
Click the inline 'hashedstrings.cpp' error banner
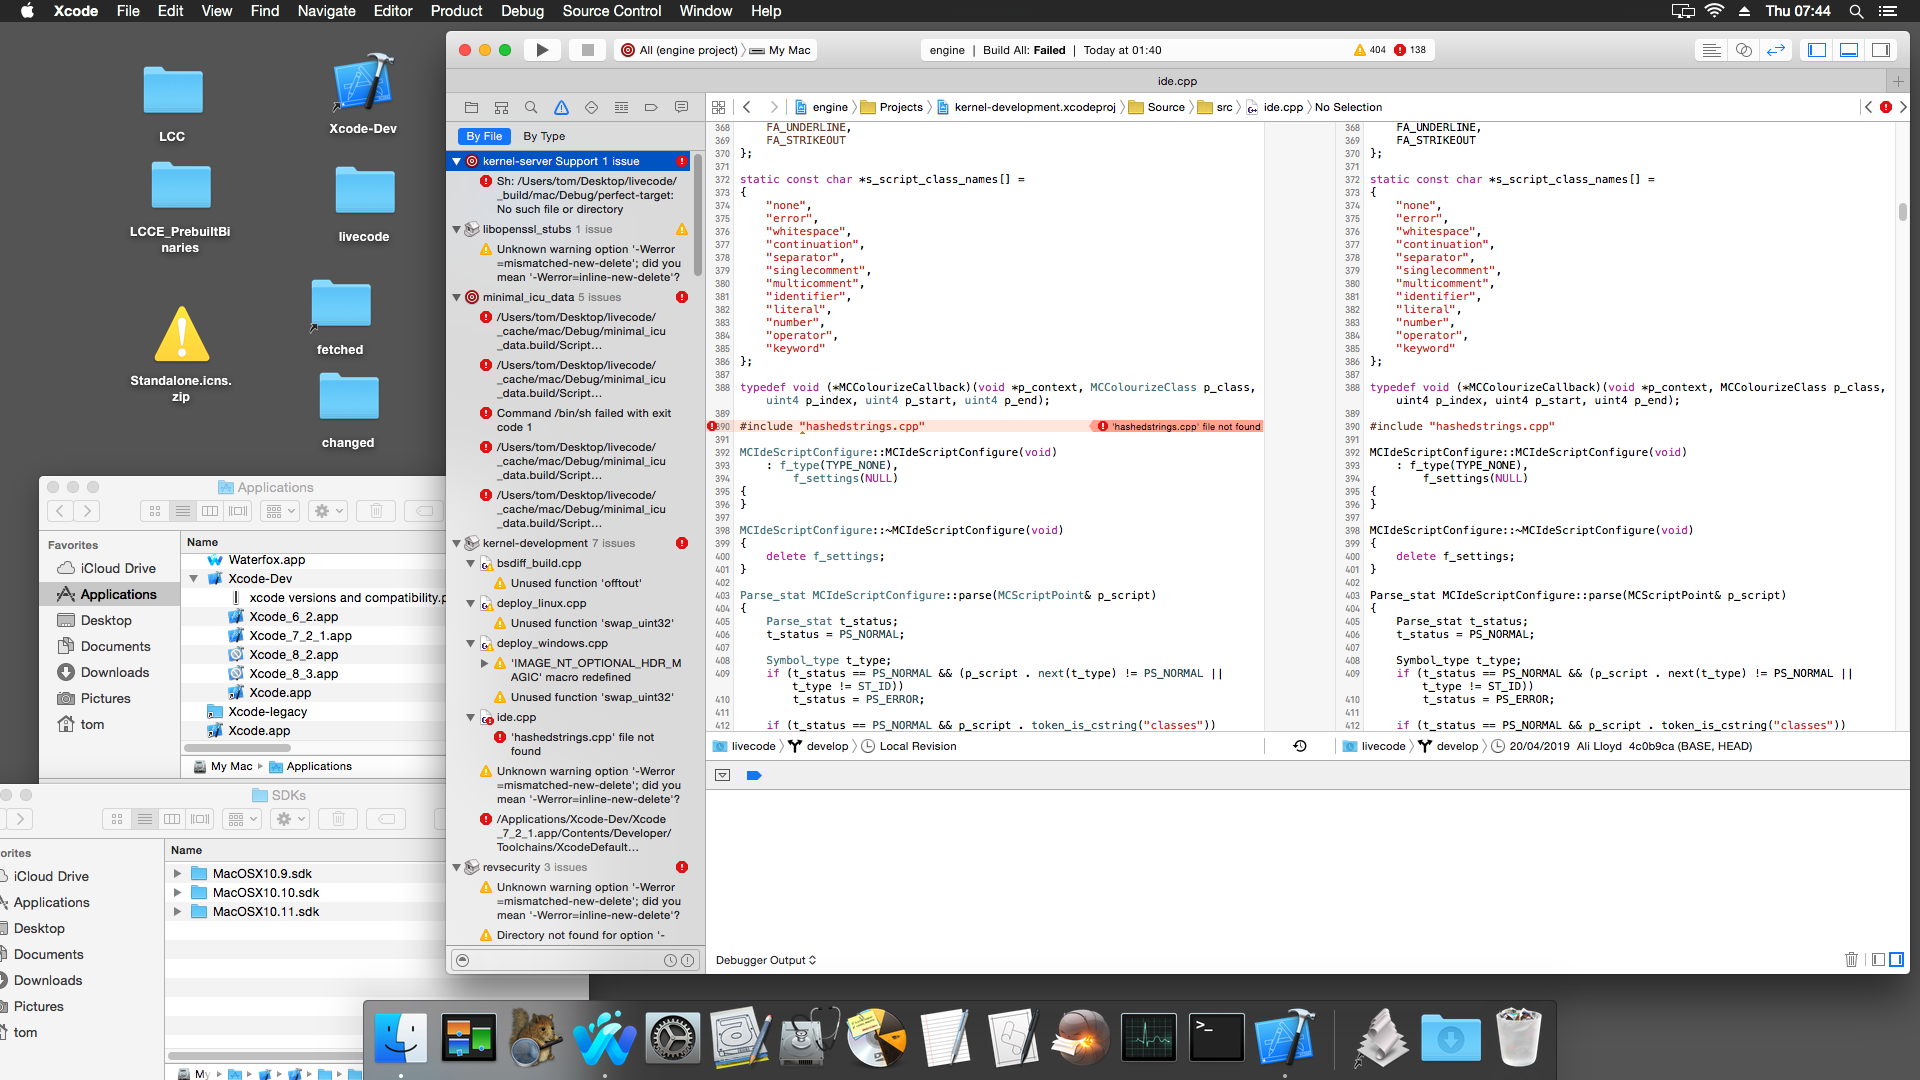[x=1178, y=426]
